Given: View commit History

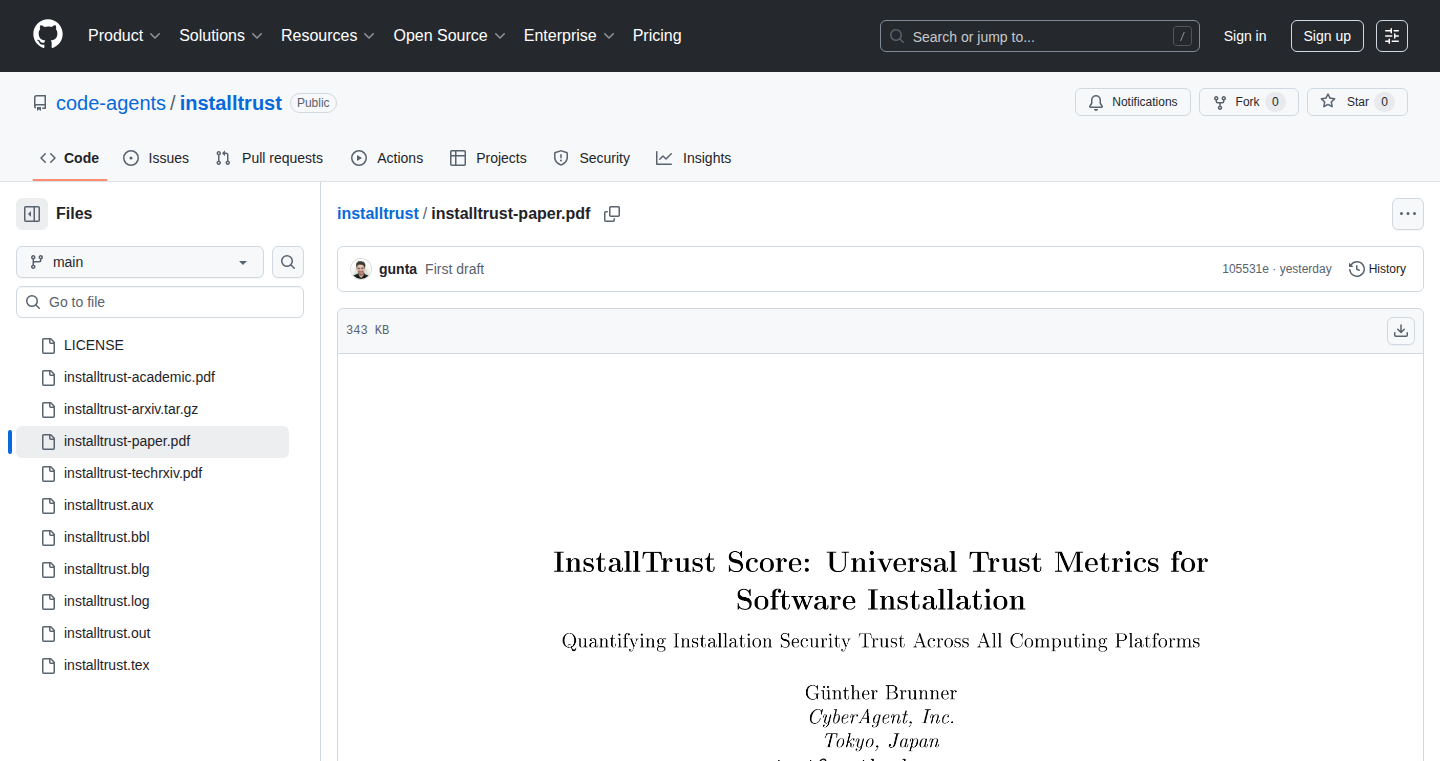Looking at the screenshot, I should point(1377,269).
